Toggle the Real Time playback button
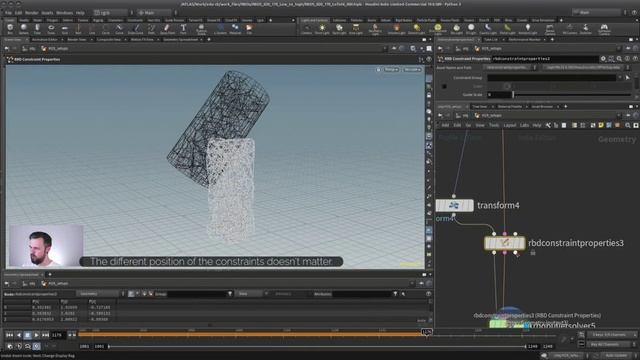 pos(36,346)
